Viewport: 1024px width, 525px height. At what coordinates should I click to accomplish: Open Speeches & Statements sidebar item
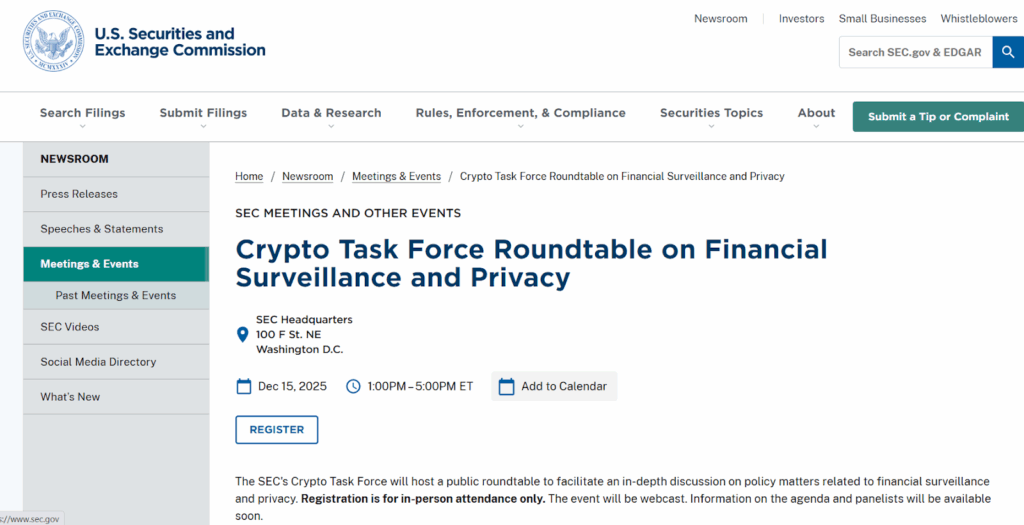click(x=101, y=229)
